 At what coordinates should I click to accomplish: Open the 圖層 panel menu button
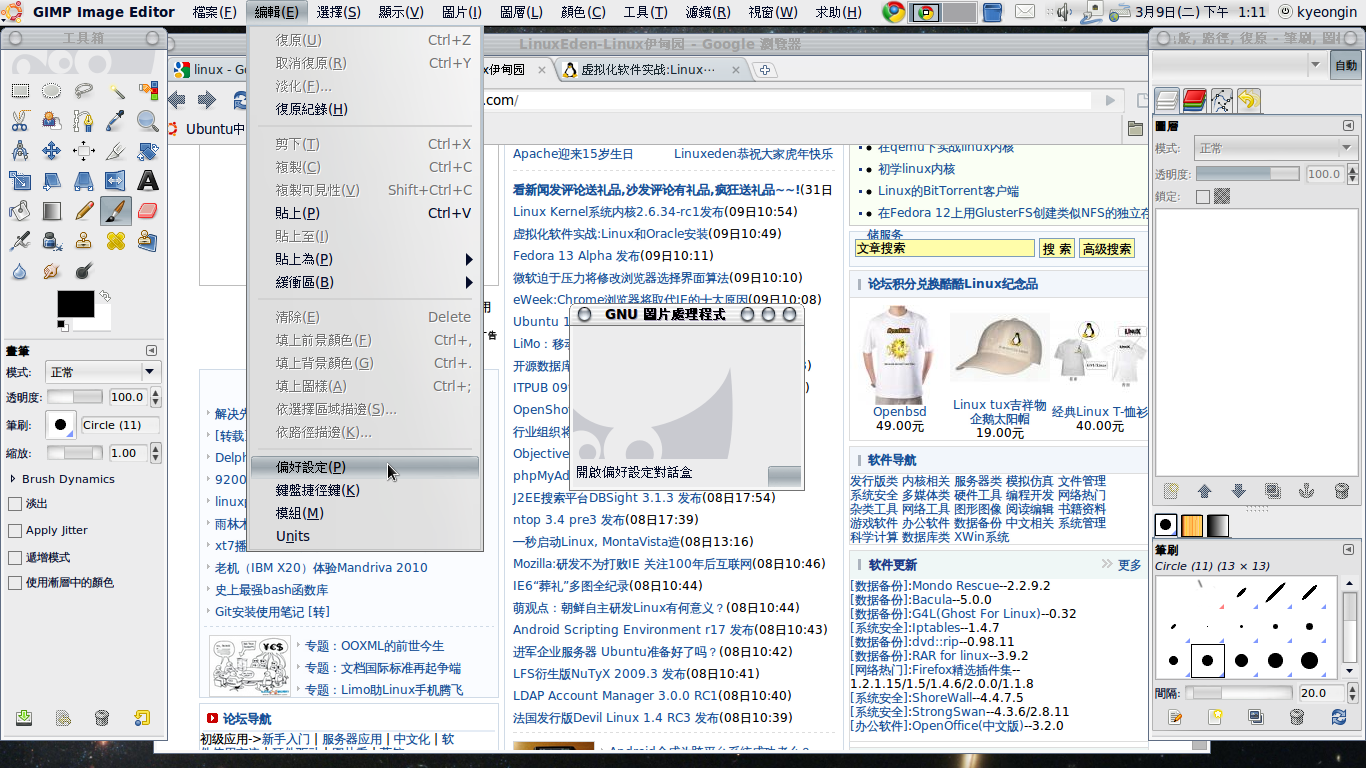coord(1348,126)
